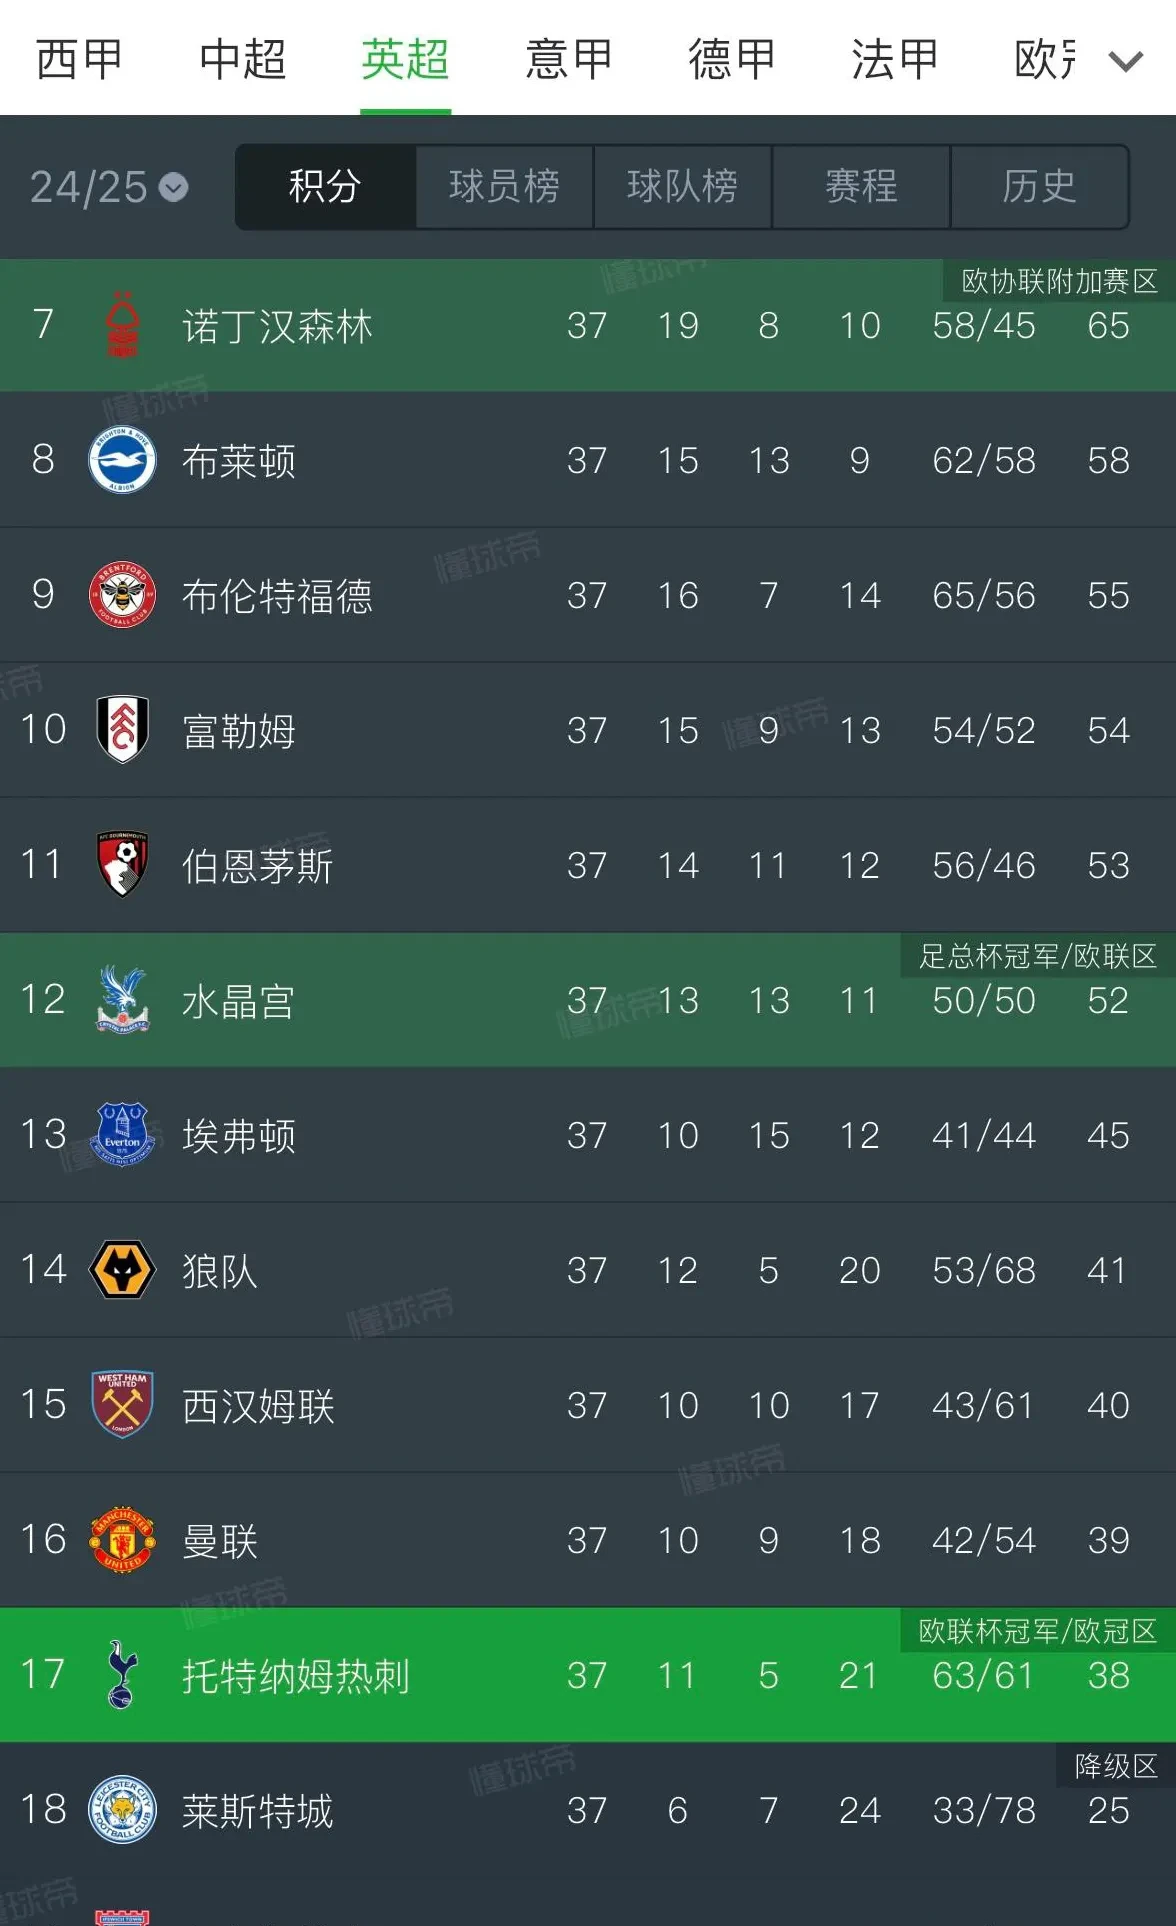Image resolution: width=1176 pixels, height=1926 pixels.
Task: Click the 莱斯特城 team name
Action: click(258, 1811)
